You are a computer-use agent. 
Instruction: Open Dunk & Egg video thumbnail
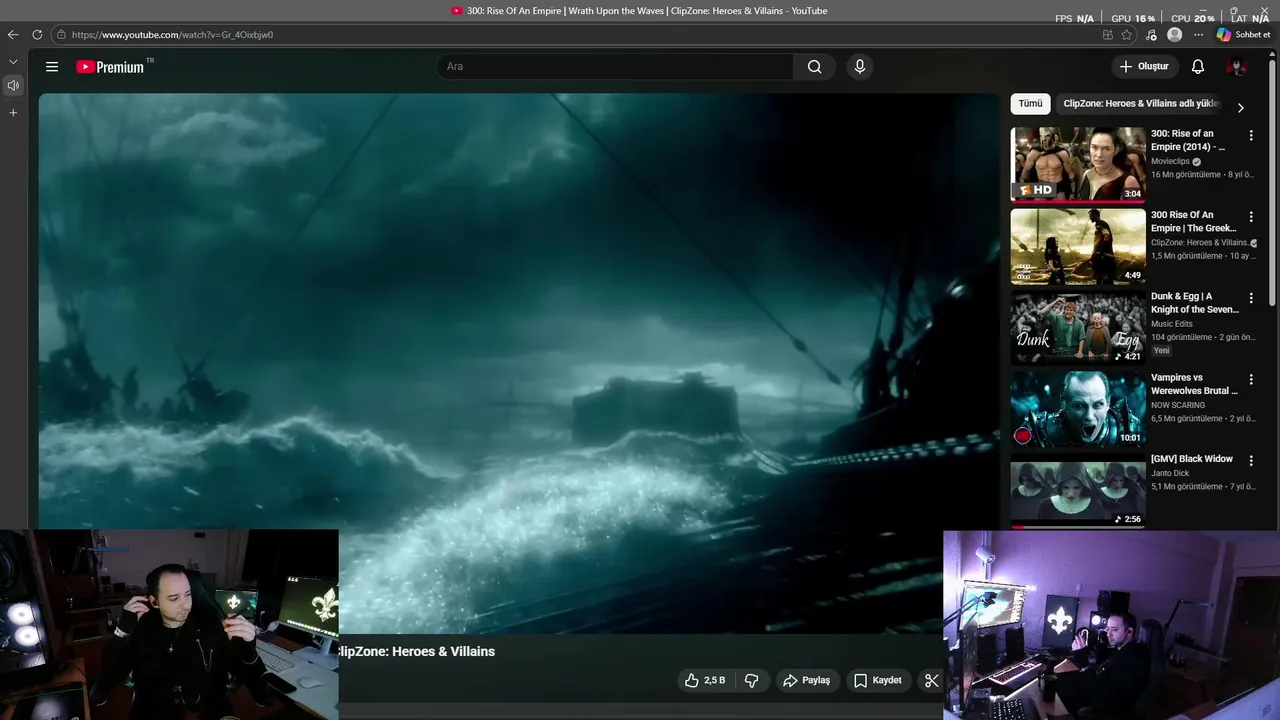point(1078,327)
